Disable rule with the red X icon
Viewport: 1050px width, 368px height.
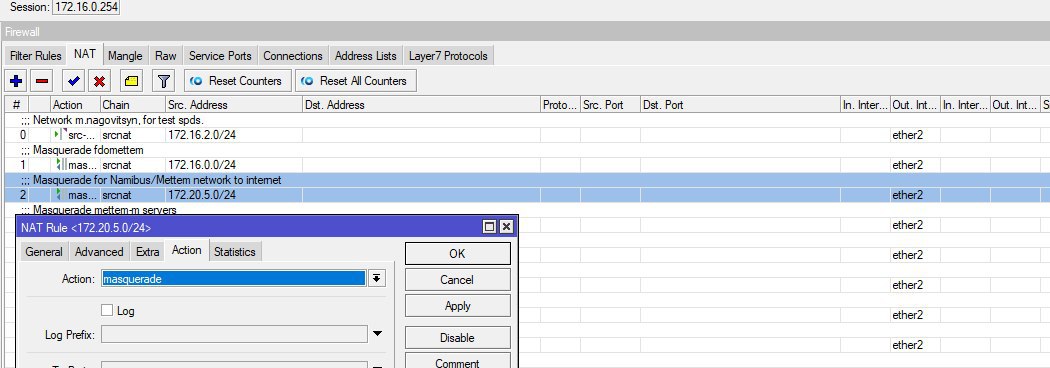click(100, 81)
